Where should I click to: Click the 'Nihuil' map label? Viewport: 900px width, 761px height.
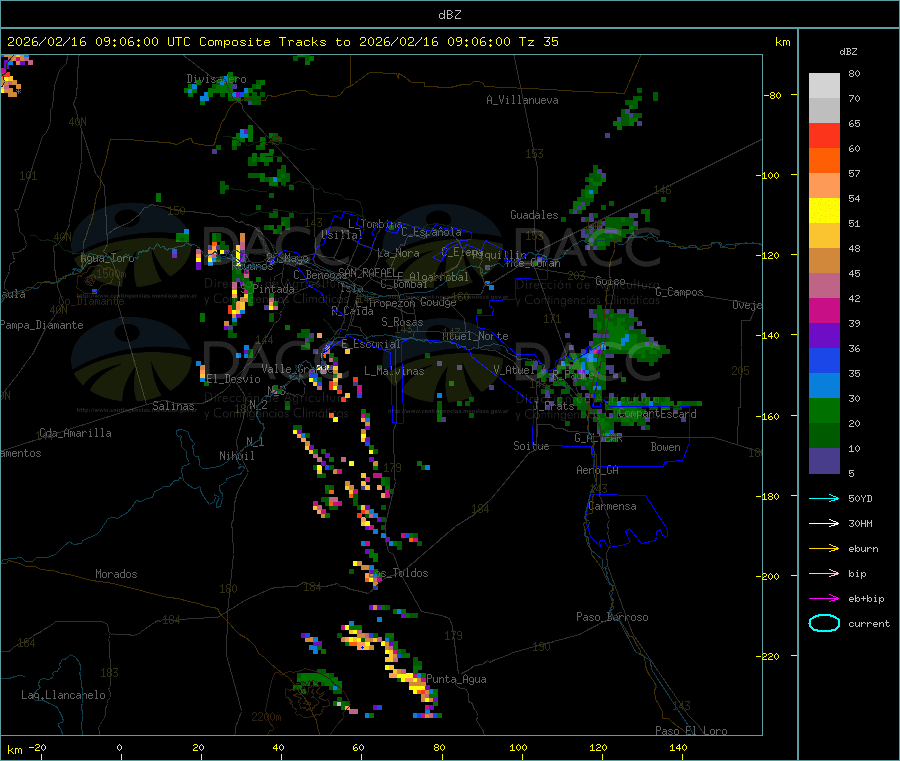(237, 456)
